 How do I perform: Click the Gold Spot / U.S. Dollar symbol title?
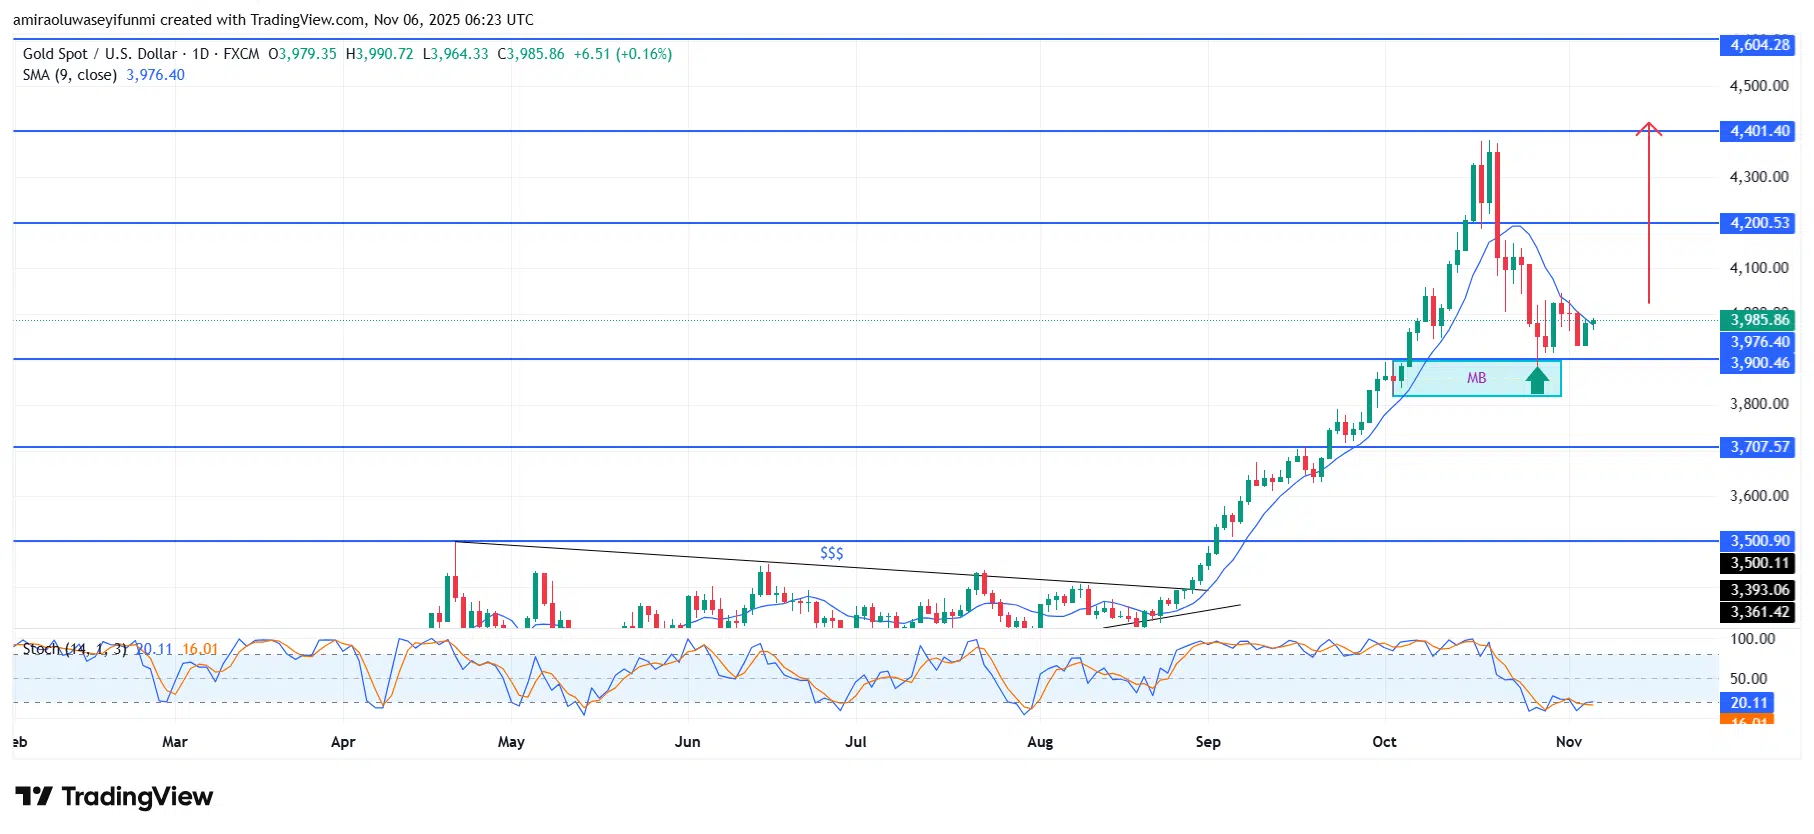[100, 54]
